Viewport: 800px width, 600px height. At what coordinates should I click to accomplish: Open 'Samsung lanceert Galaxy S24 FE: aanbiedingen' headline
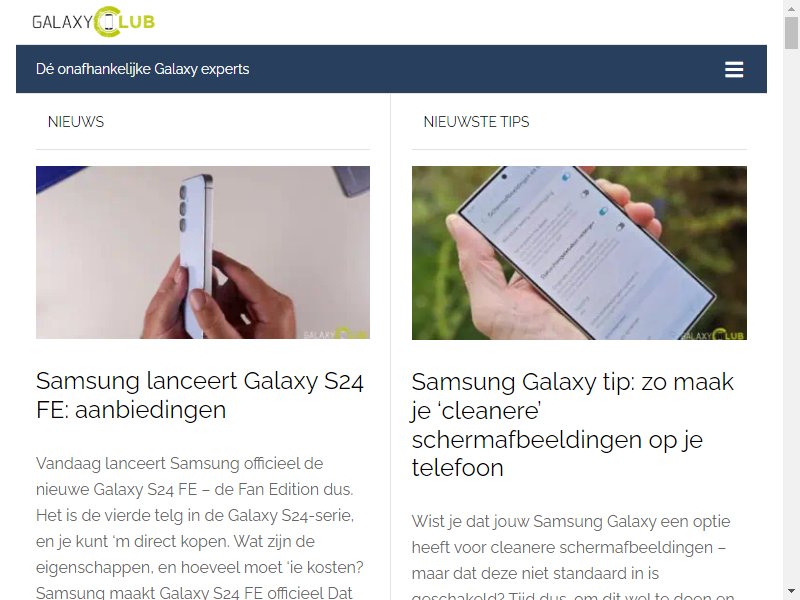[x=199, y=395]
